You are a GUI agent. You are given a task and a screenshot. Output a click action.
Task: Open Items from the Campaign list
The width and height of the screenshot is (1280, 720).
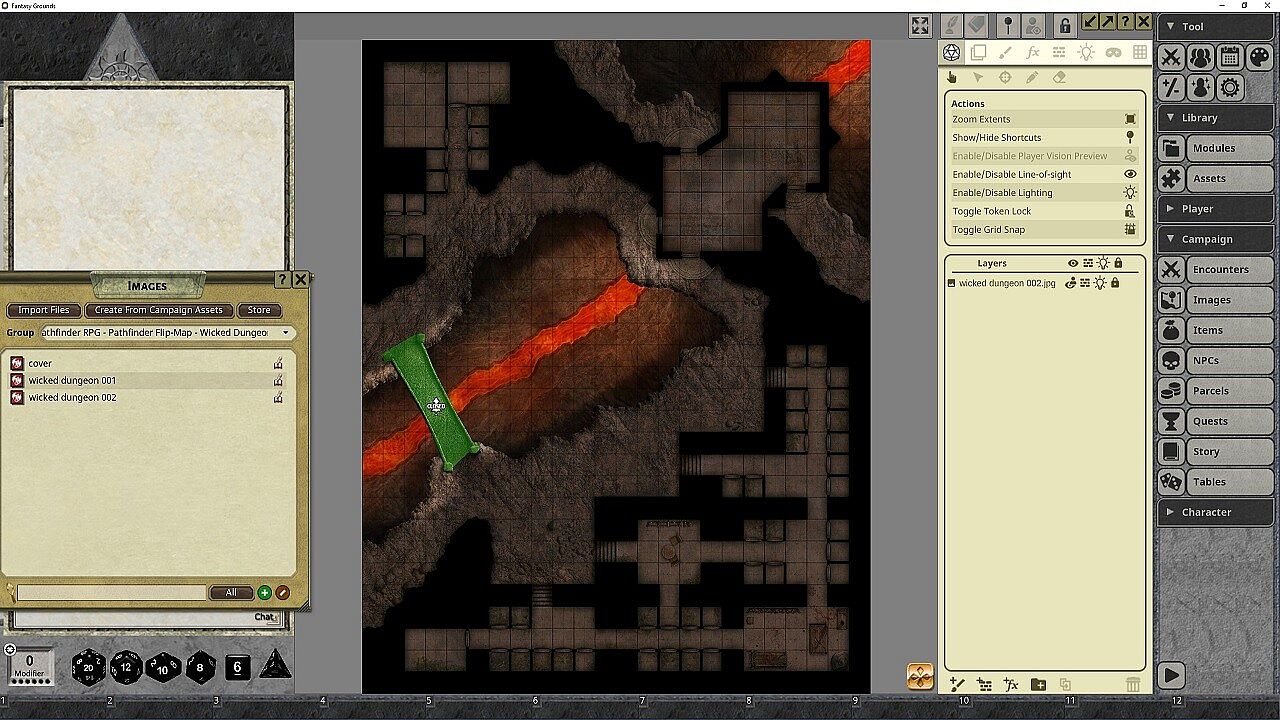coord(1215,330)
